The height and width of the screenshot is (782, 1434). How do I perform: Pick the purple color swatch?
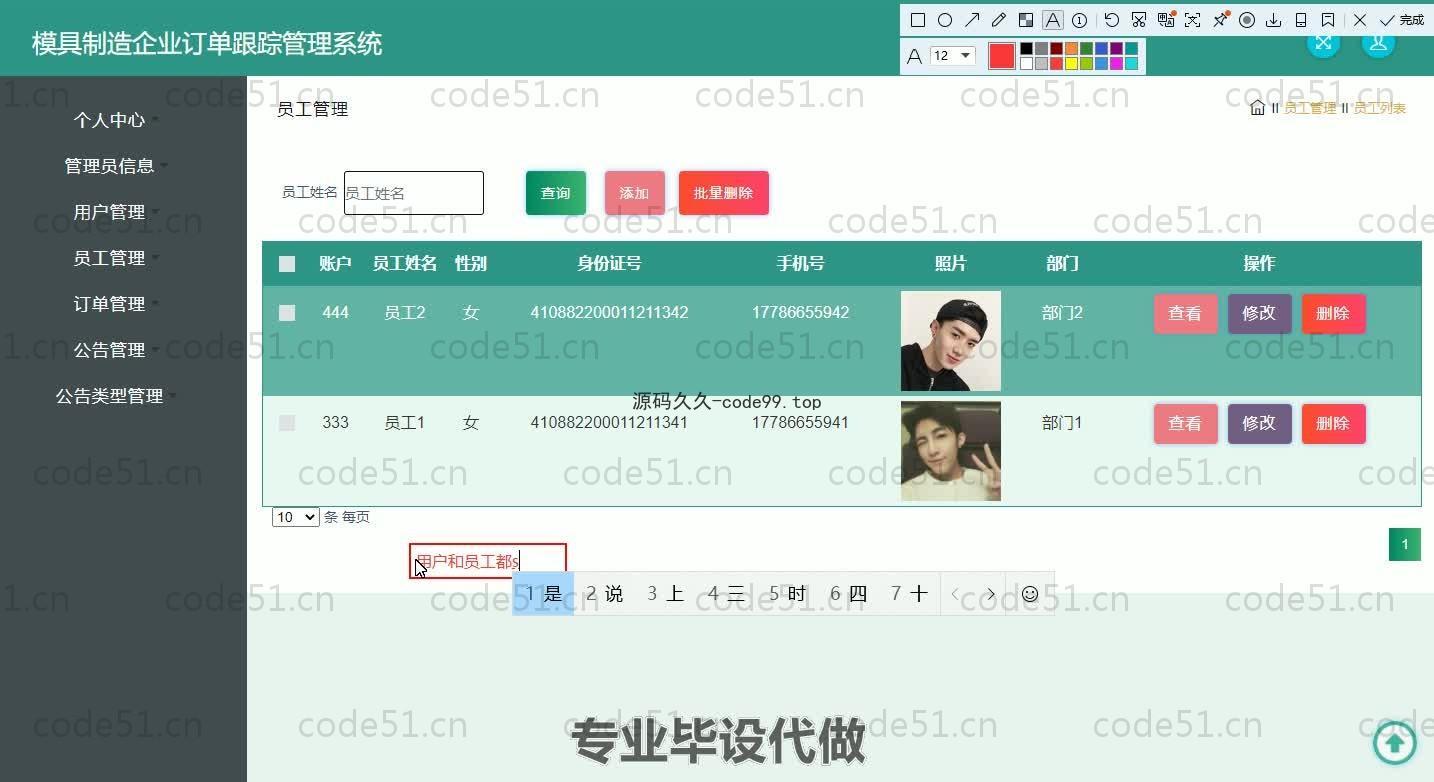pos(1116,48)
